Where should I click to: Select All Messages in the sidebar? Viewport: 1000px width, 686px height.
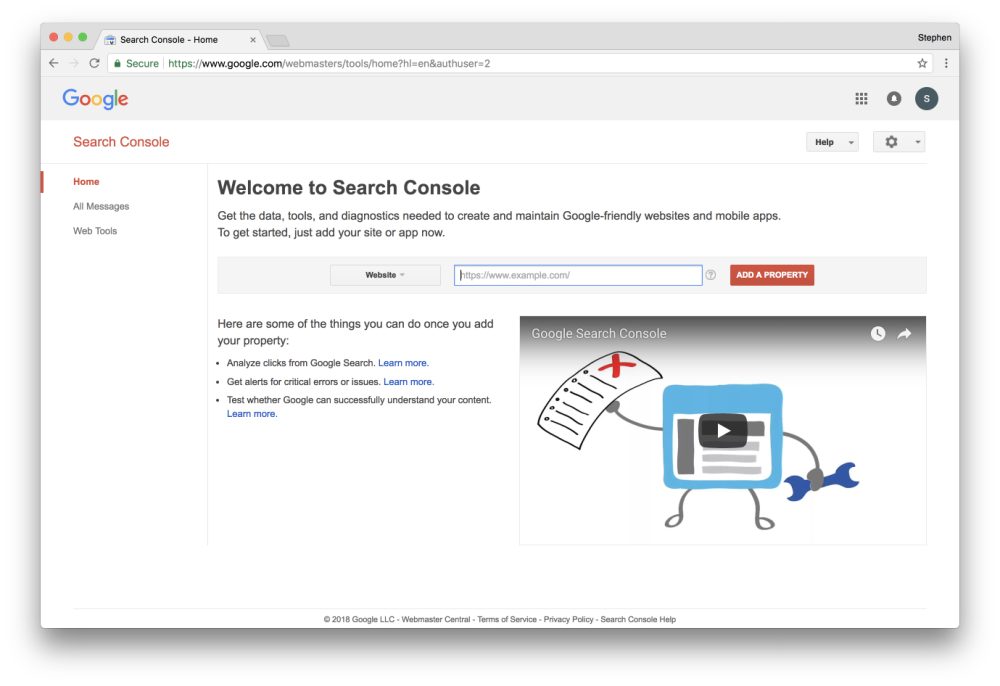101,206
